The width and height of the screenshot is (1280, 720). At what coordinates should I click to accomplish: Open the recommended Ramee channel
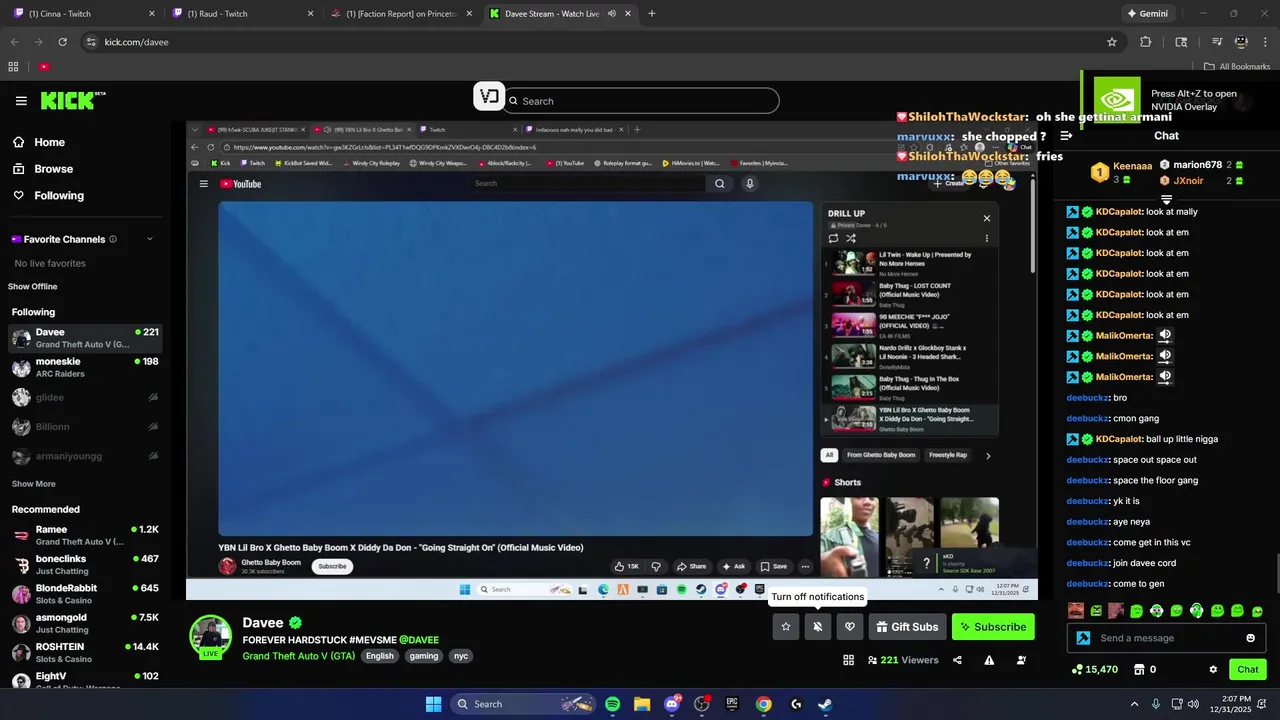click(85, 535)
